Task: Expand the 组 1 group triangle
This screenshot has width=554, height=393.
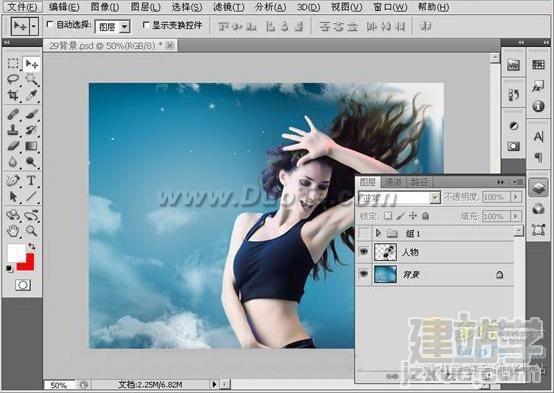Action: [378, 233]
